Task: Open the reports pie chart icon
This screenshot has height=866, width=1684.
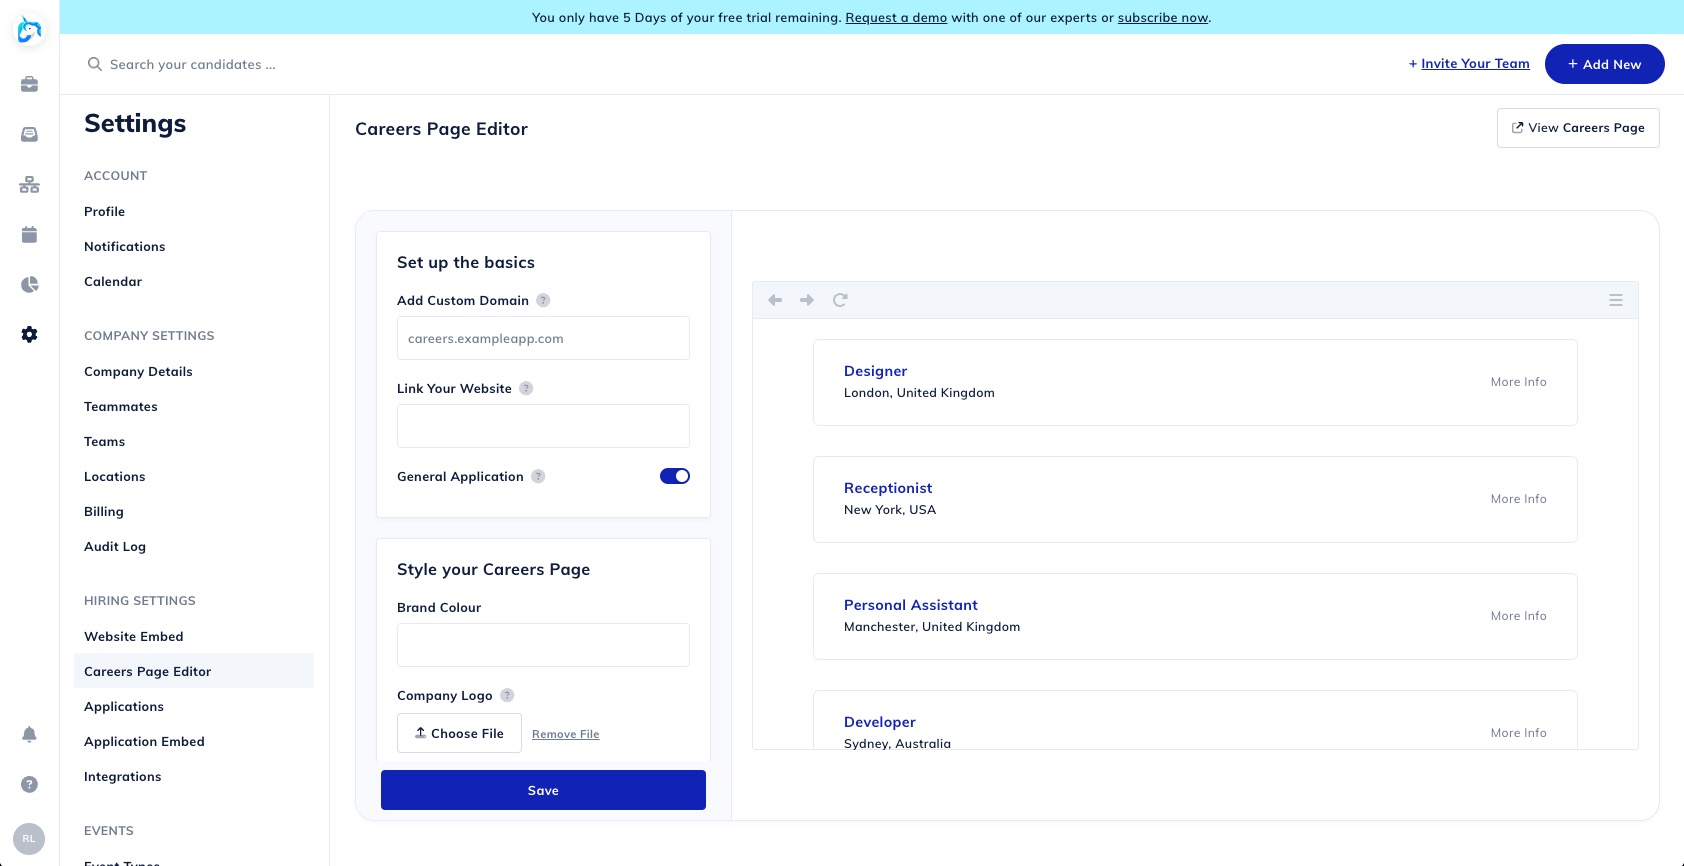Action: tap(29, 285)
